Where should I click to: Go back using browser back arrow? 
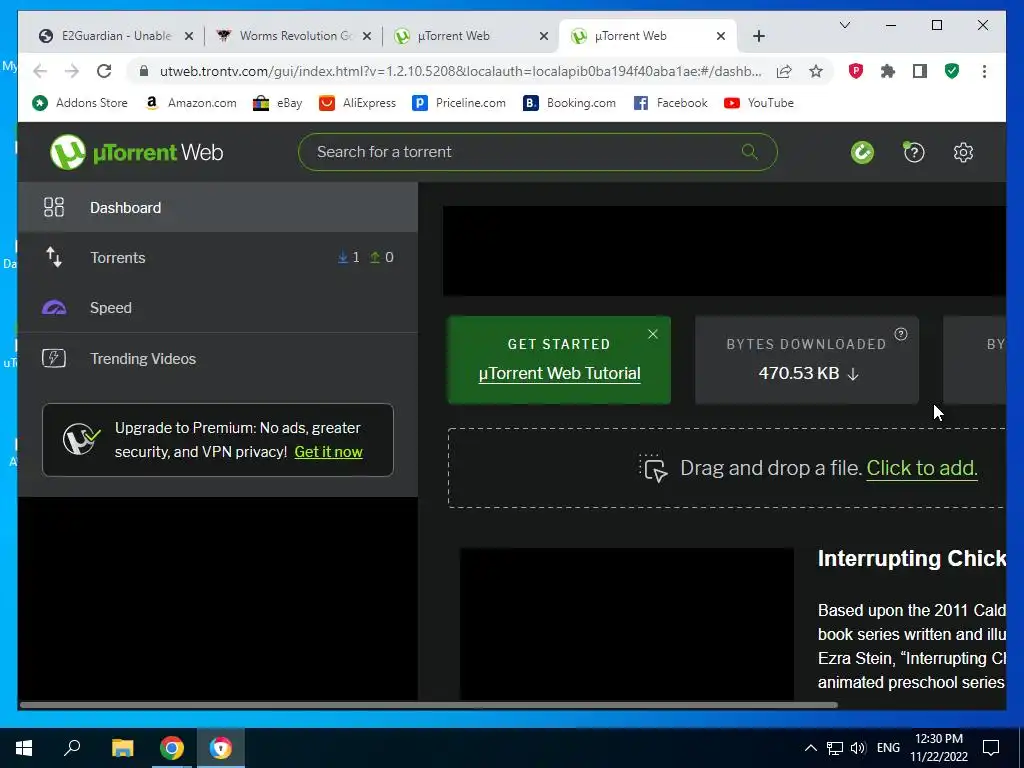click(40, 71)
